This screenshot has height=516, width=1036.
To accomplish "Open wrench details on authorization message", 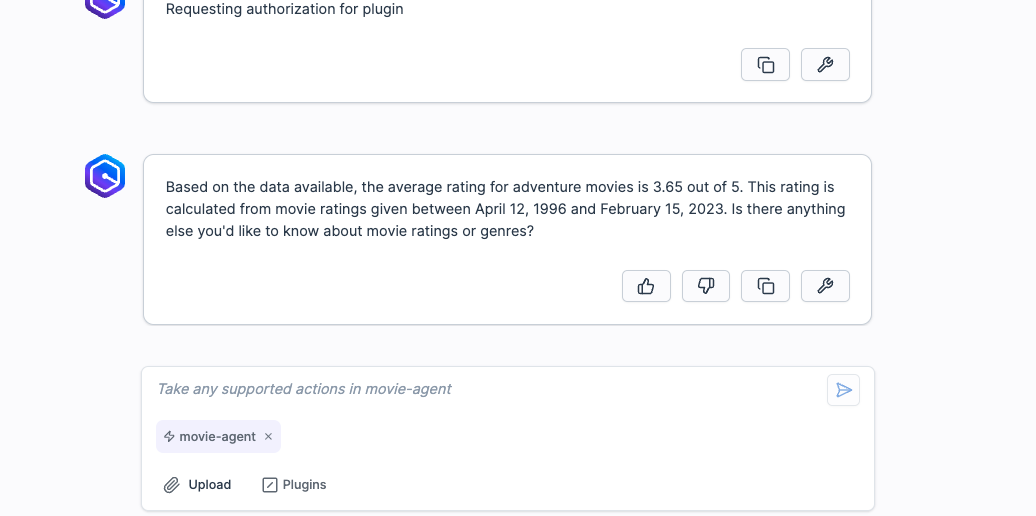I will 825,65.
